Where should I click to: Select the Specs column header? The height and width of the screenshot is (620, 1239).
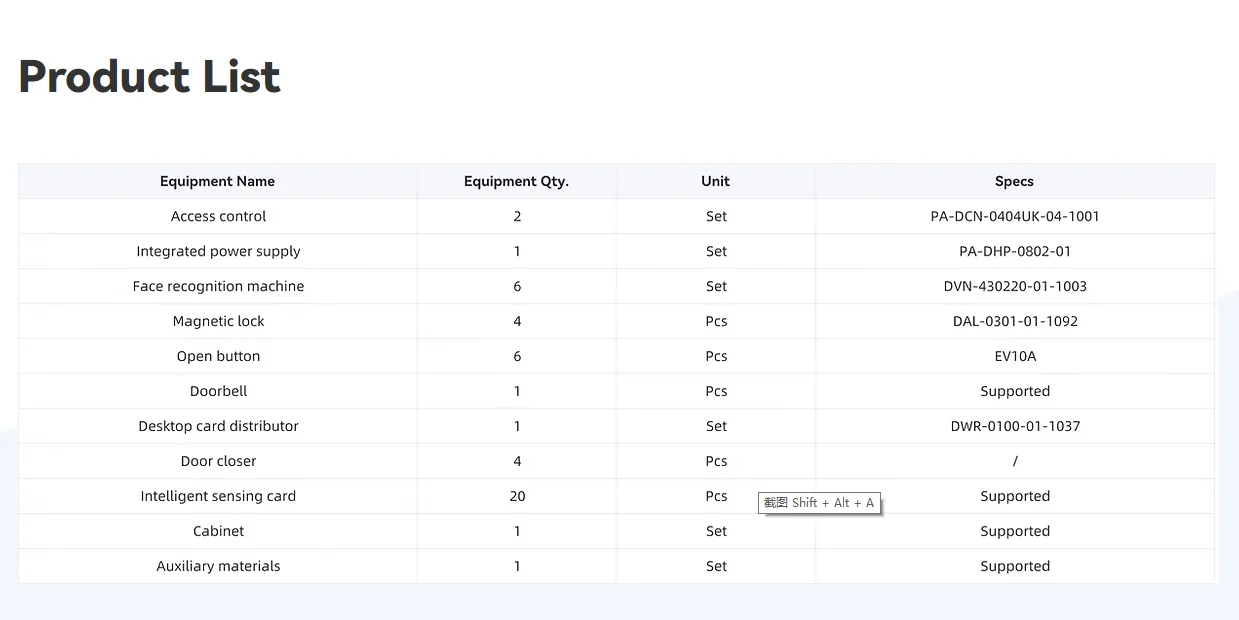pos(1014,181)
